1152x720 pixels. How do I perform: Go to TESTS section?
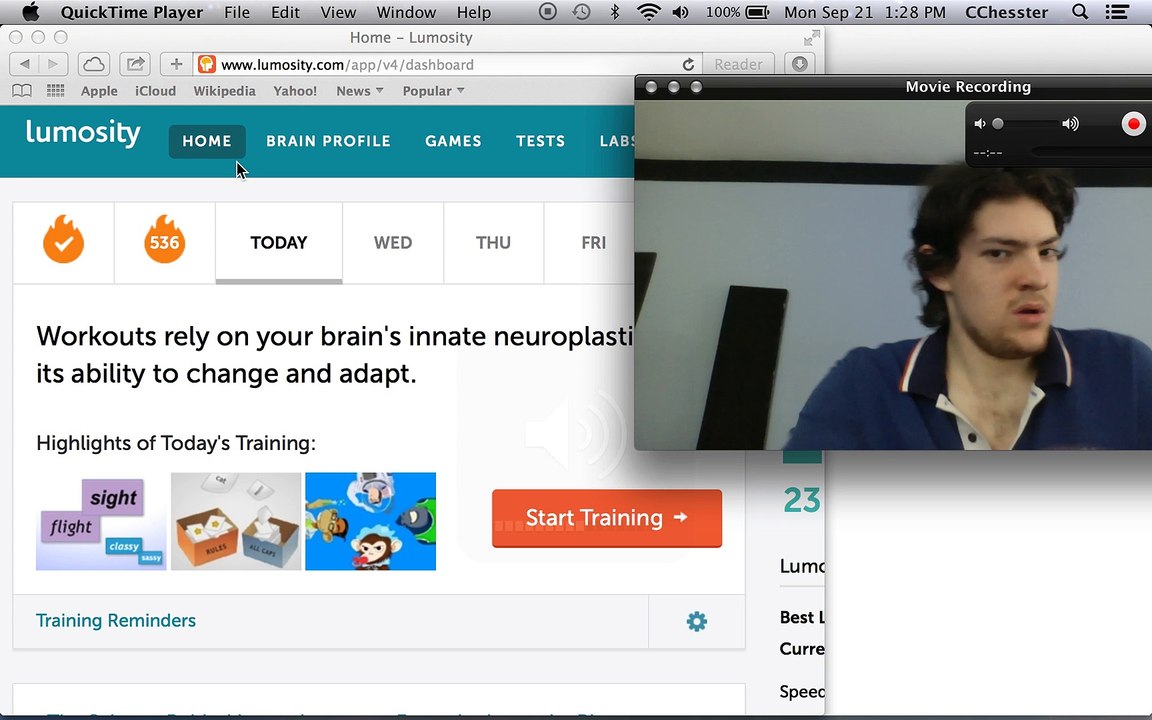pyautogui.click(x=541, y=141)
